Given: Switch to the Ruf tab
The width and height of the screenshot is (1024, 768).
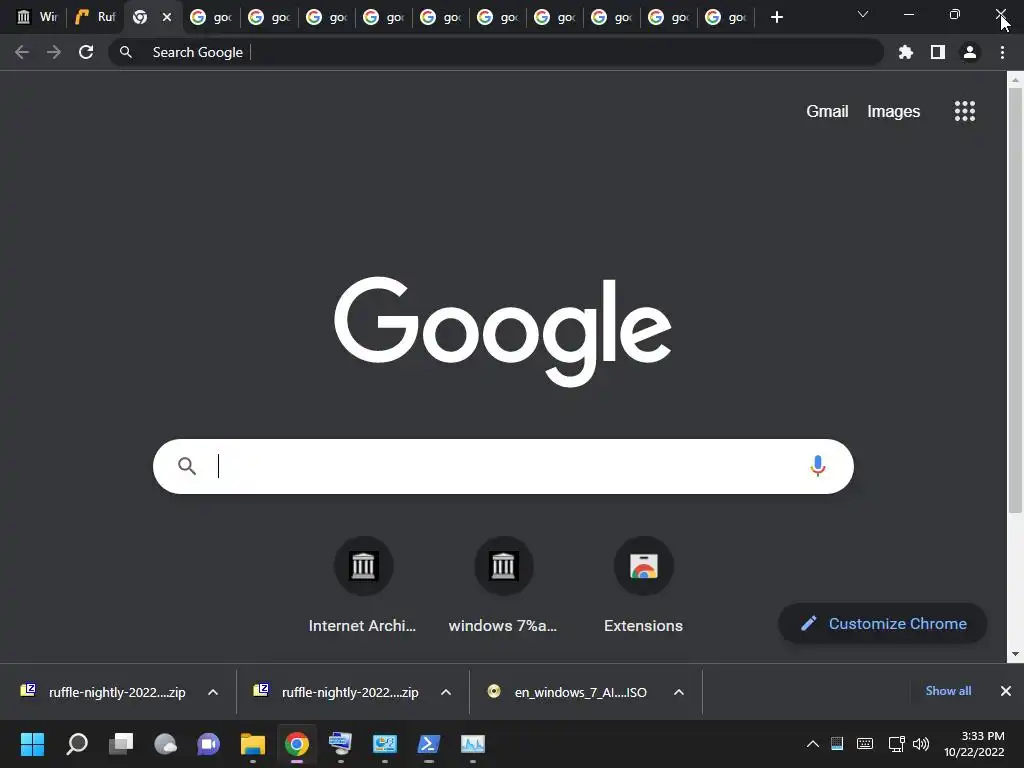Looking at the screenshot, I should [x=95, y=18].
